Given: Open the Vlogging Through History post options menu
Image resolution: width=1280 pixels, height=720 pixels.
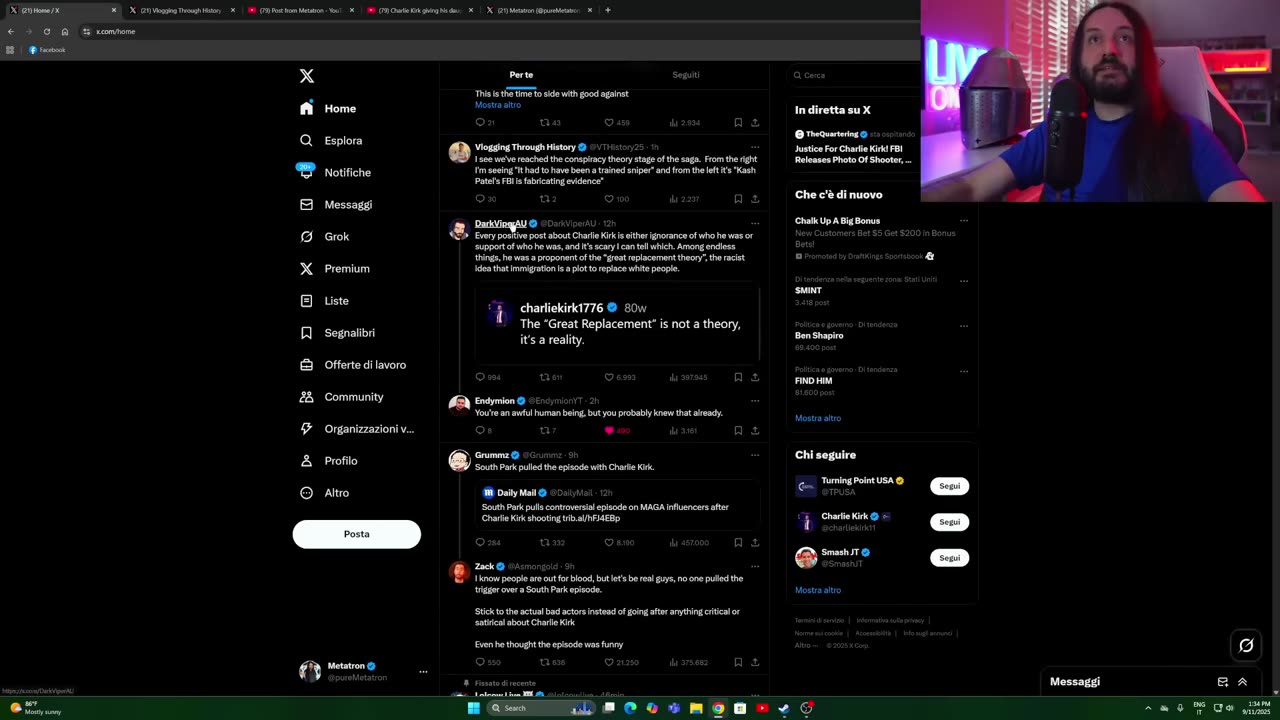Looking at the screenshot, I should [x=755, y=147].
